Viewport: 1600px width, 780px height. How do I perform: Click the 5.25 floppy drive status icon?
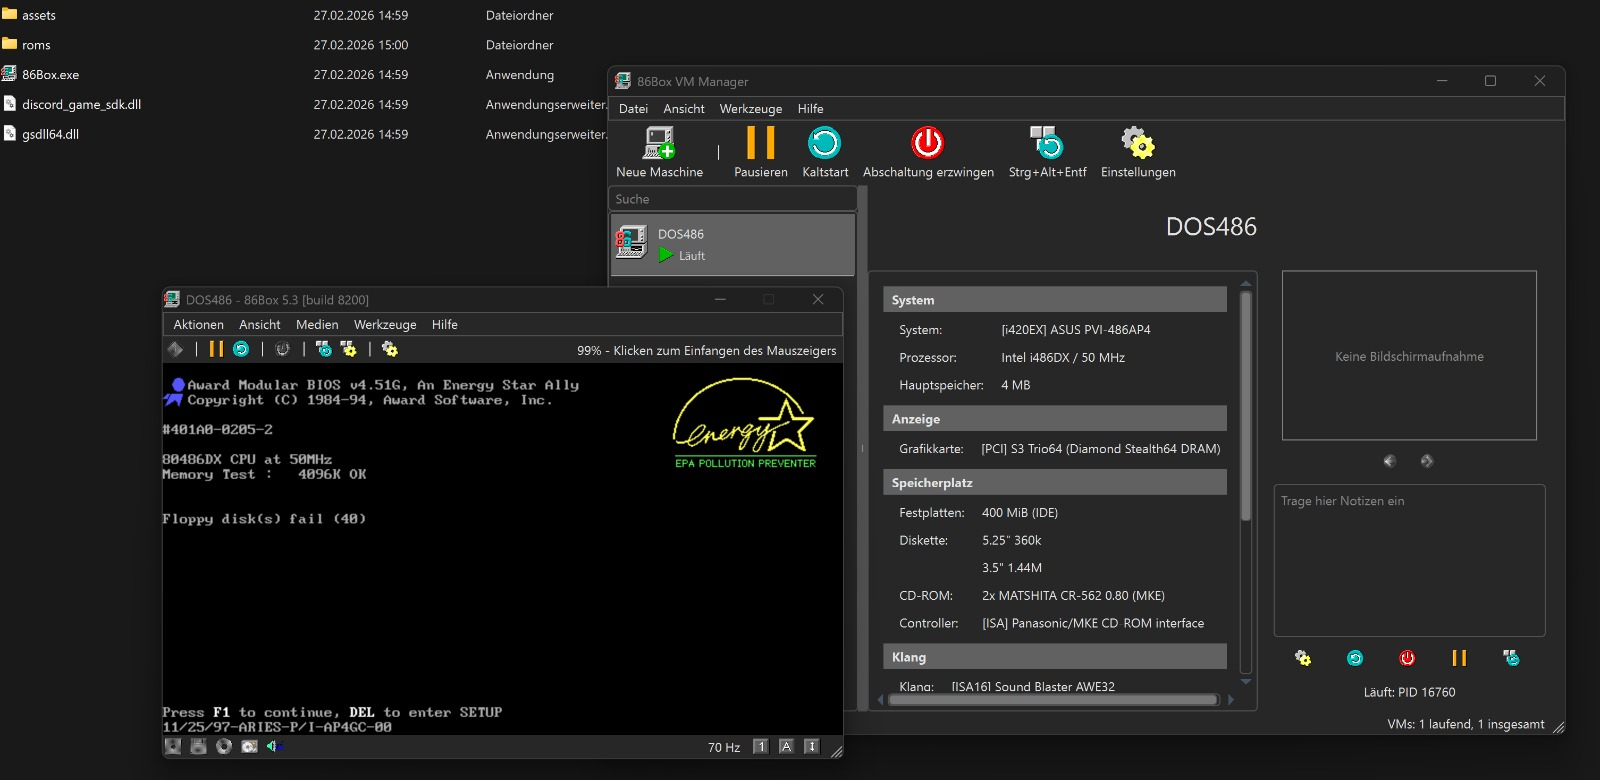click(173, 746)
